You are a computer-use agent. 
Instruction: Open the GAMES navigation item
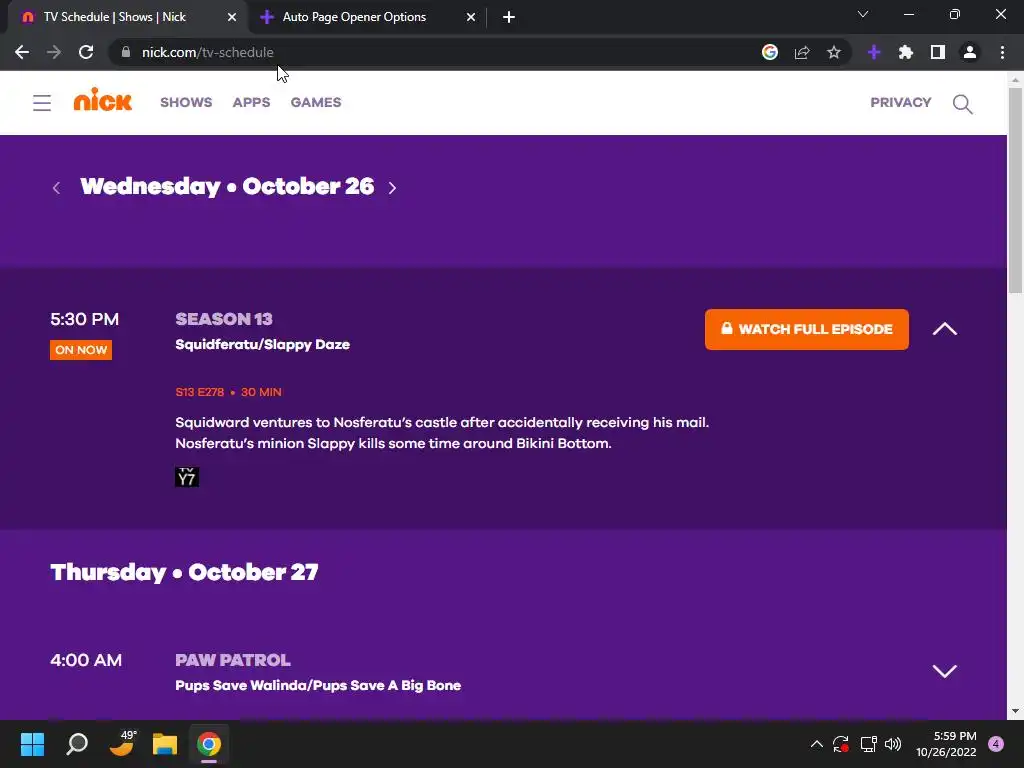[x=316, y=103]
